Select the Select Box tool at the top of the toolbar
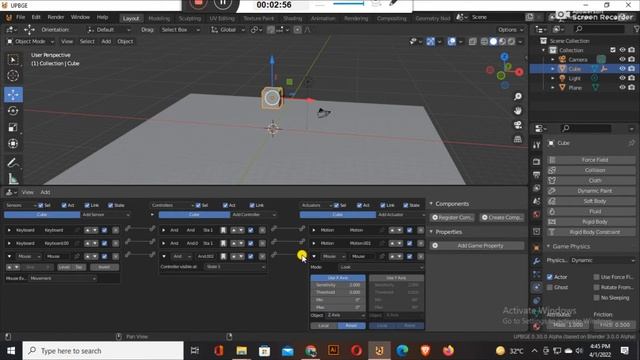The height and width of the screenshot is (360, 640). coord(13,60)
